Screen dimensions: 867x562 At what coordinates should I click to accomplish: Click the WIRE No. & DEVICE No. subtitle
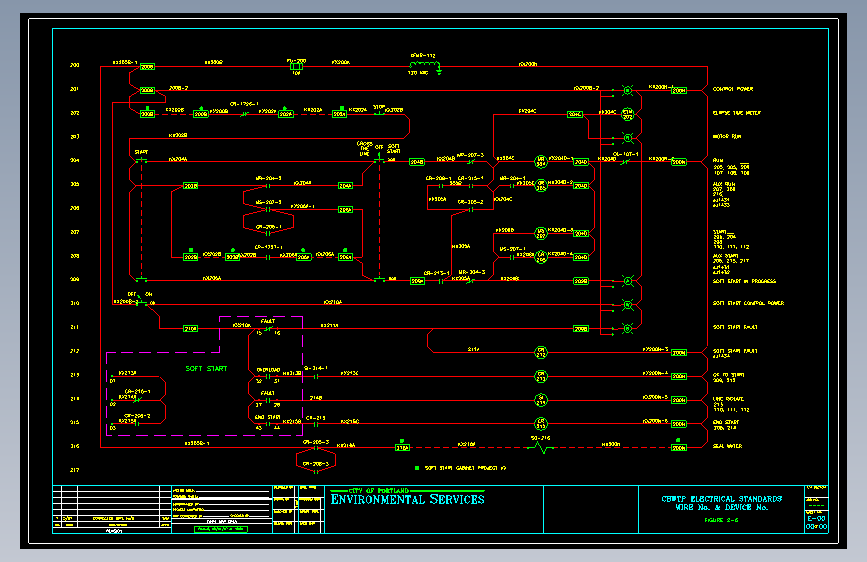[722, 507]
